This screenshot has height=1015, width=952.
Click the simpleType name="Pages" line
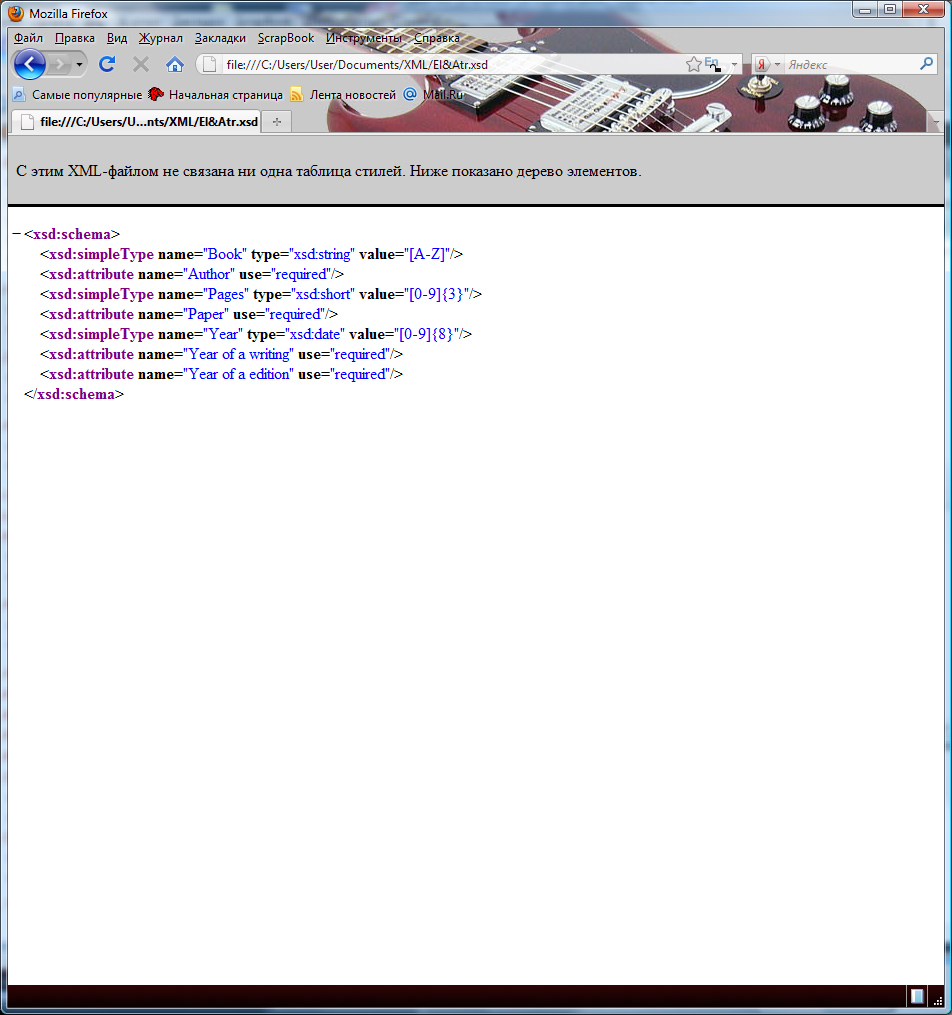pyautogui.click(x=261, y=294)
